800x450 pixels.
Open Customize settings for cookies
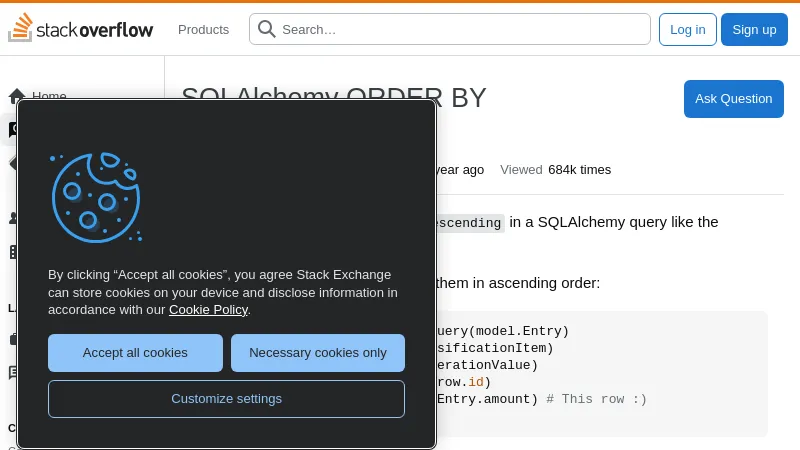point(226,398)
